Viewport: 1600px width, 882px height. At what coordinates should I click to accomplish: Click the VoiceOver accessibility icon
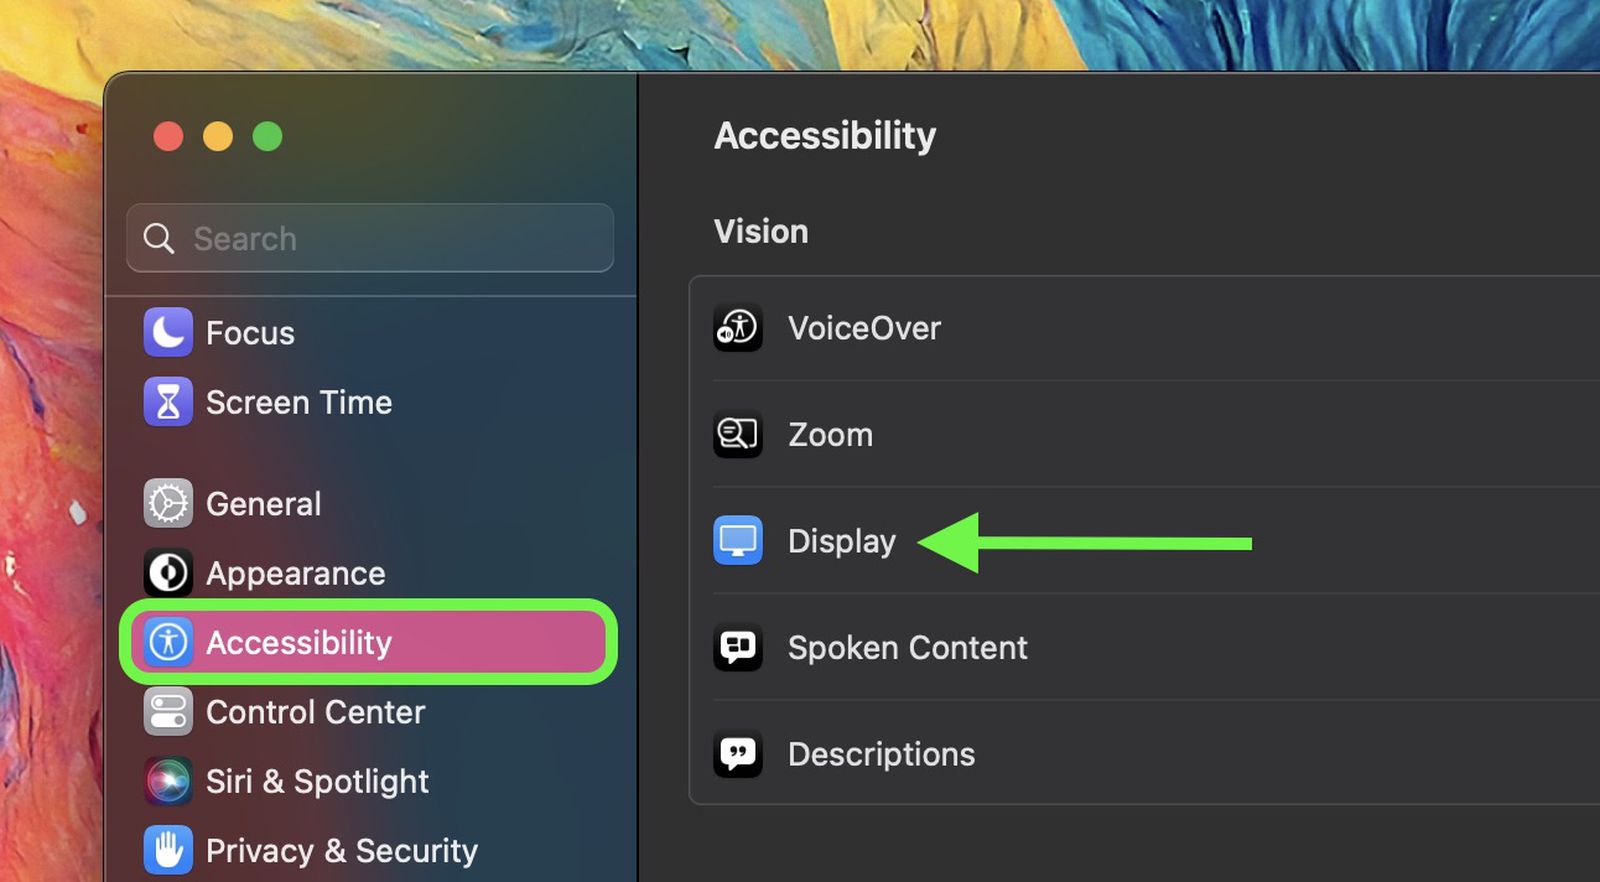[x=737, y=328]
